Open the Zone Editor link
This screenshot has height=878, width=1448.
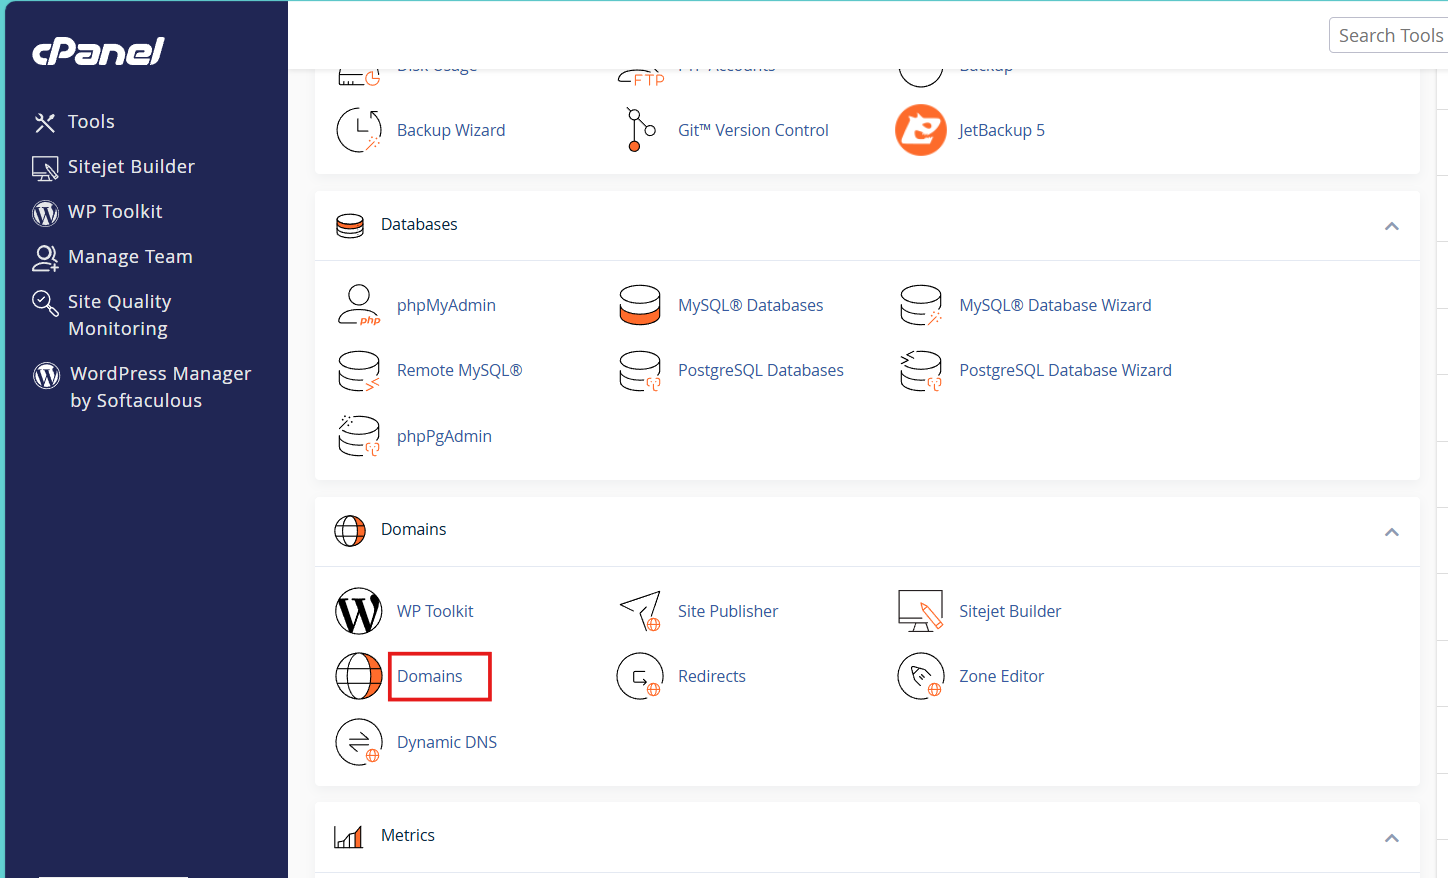click(1001, 676)
